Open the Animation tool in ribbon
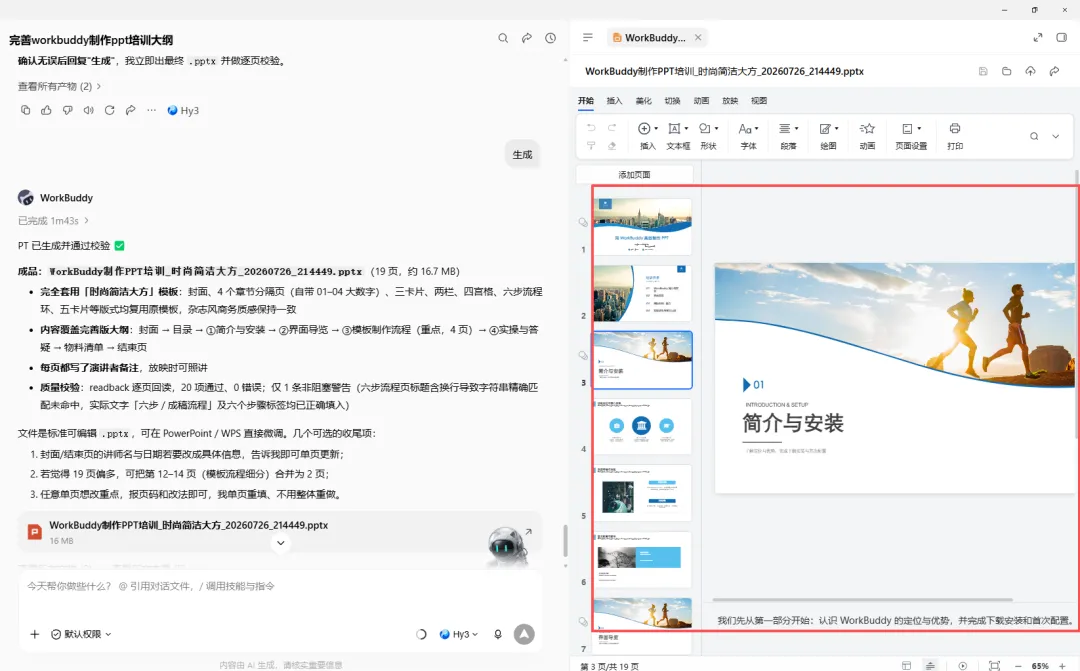The image size is (1080, 671). coord(867,136)
